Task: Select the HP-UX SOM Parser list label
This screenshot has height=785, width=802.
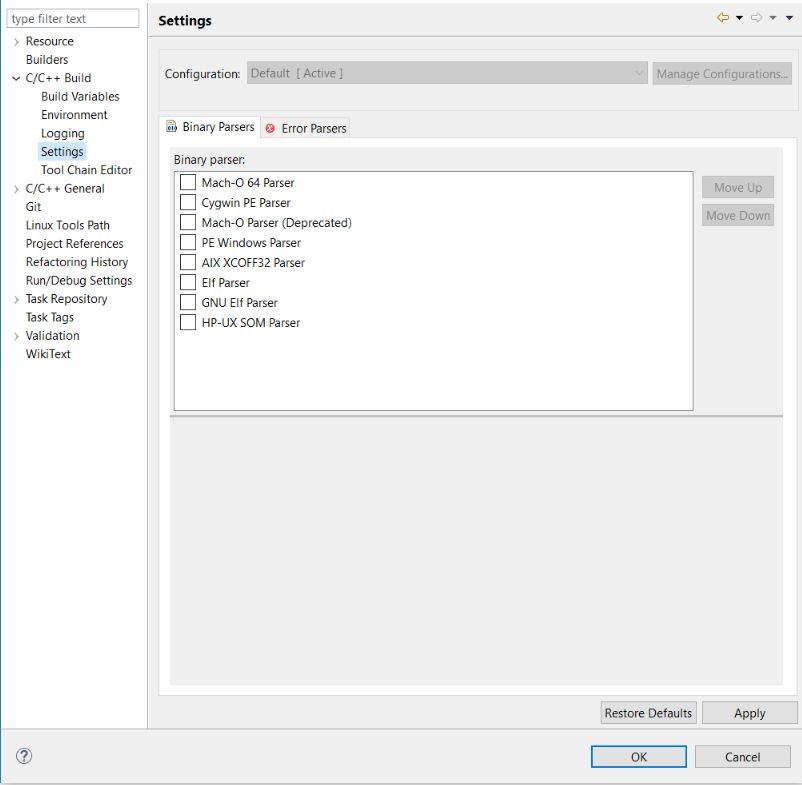Action: [251, 323]
